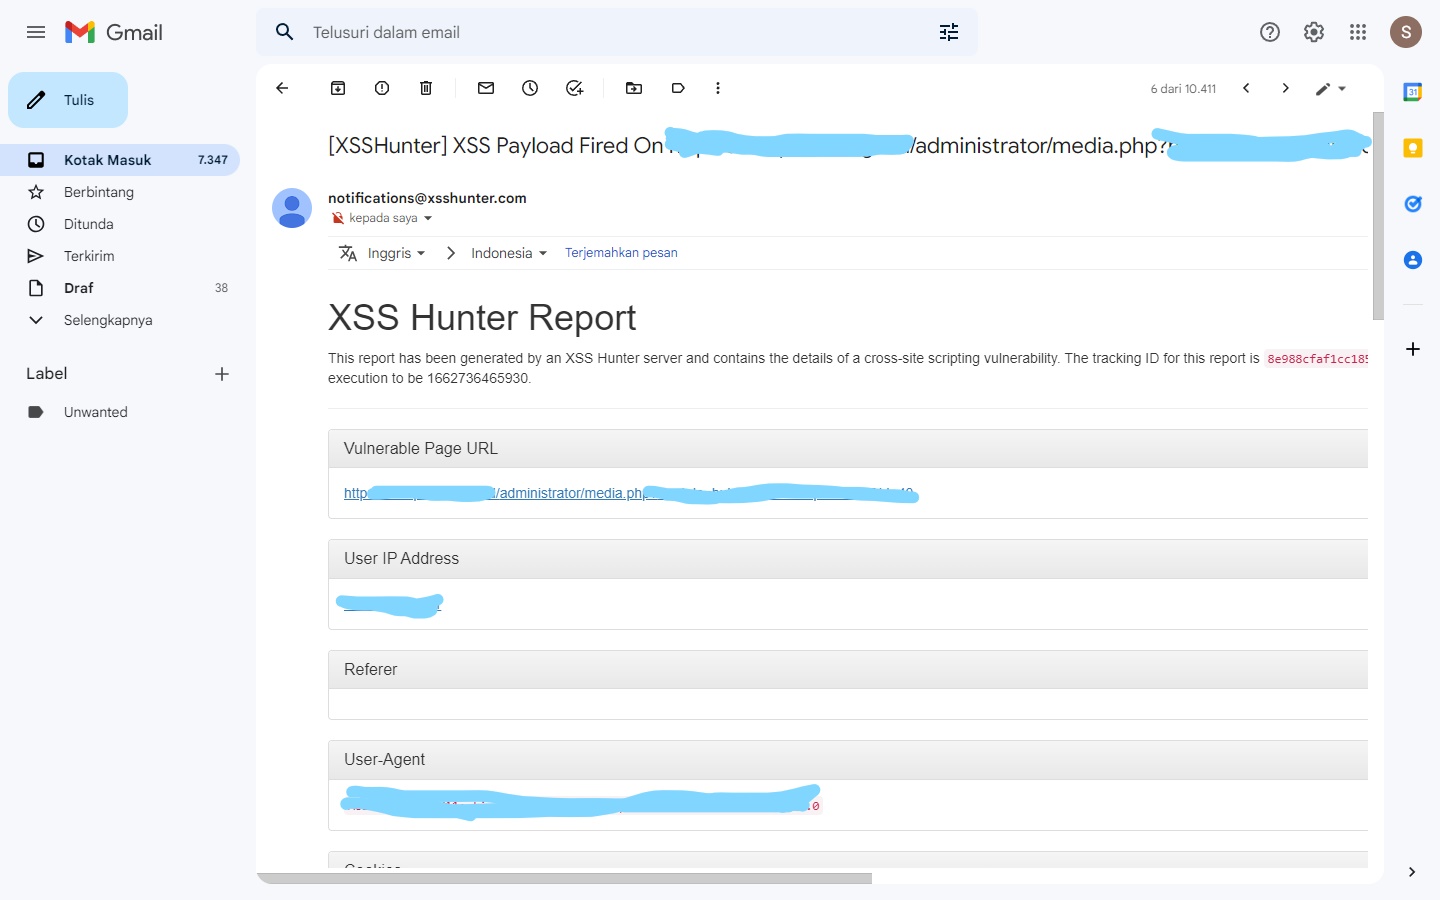1440x900 pixels.
Task: Go to newer email arrow
Action: click(x=1246, y=88)
